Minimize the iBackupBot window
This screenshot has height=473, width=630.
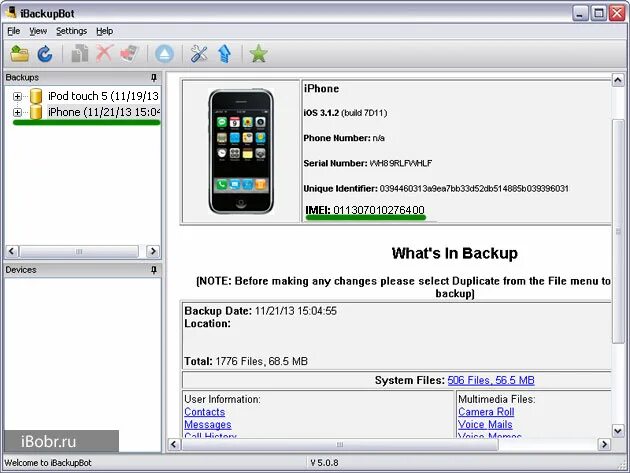[579, 13]
